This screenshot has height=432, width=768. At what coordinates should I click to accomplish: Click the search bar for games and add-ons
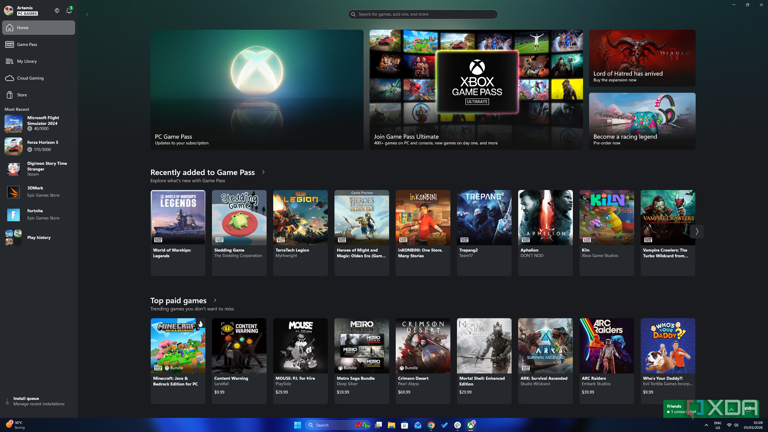pyautogui.click(x=423, y=14)
